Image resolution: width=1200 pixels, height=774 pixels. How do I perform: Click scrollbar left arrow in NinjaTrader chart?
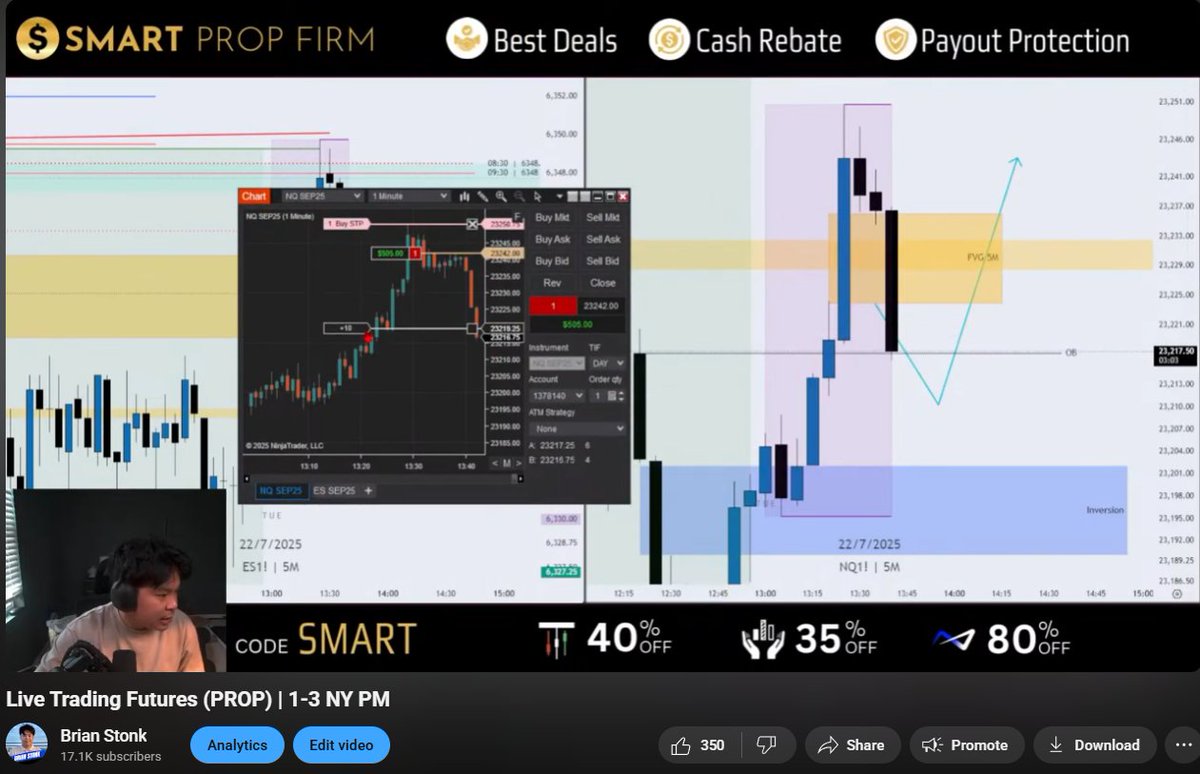pyautogui.click(x=246, y=479)
